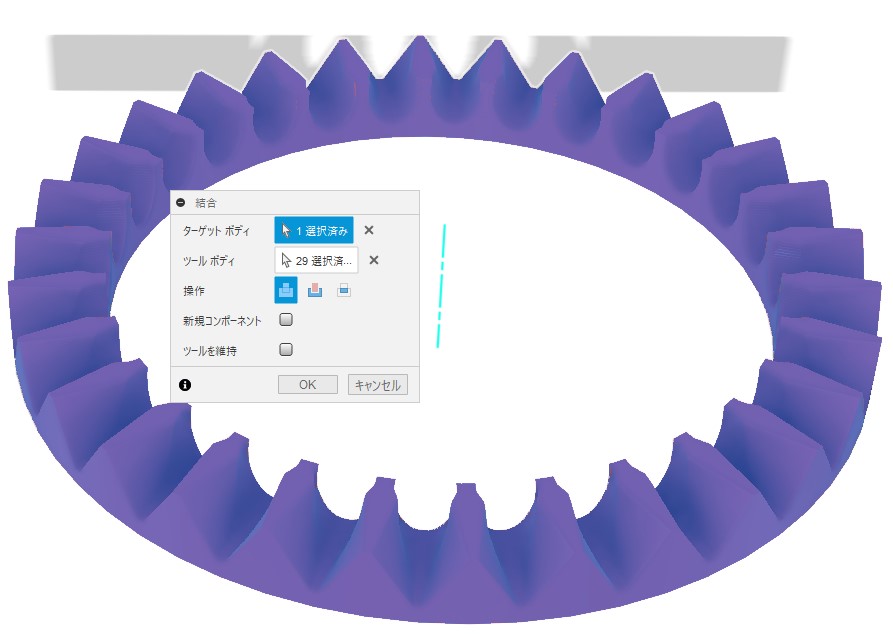Select the Intersect operation icon
Viewport: 893px width, 635px height.
point(343,290)
